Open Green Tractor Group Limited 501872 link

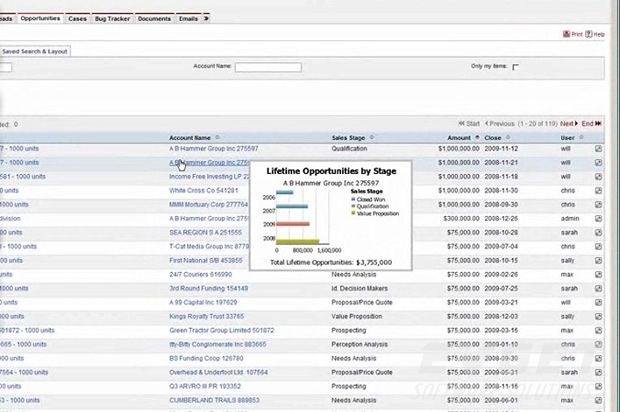click(x=221, y=330)
